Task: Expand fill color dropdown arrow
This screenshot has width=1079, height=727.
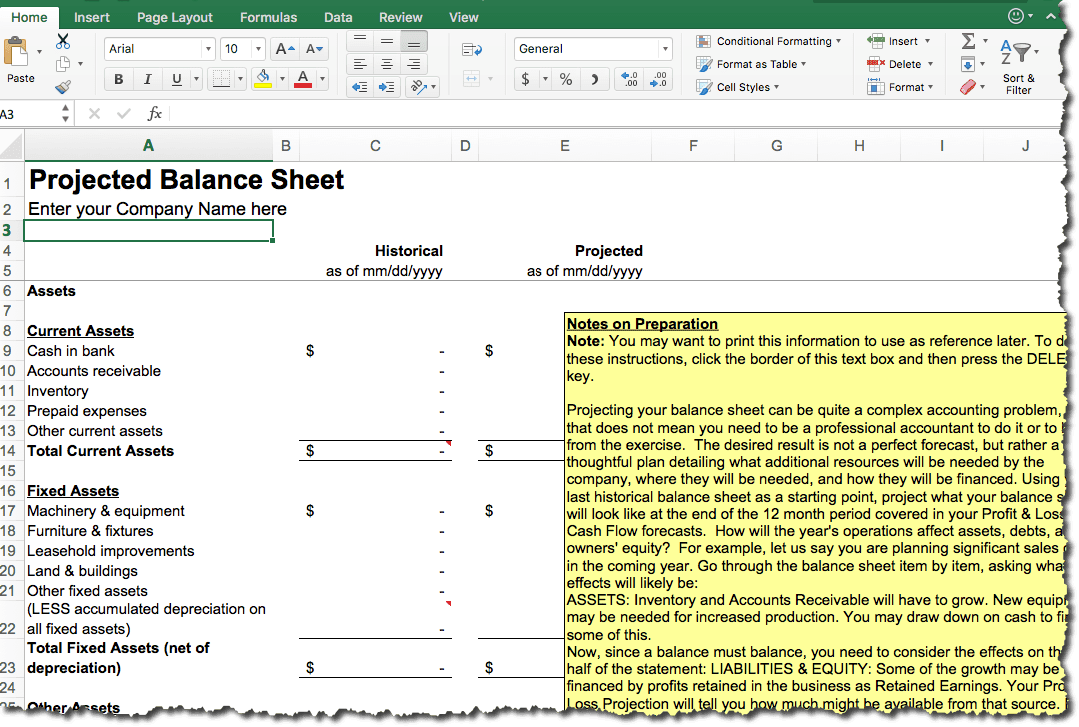Action: [x=281, y=79]
